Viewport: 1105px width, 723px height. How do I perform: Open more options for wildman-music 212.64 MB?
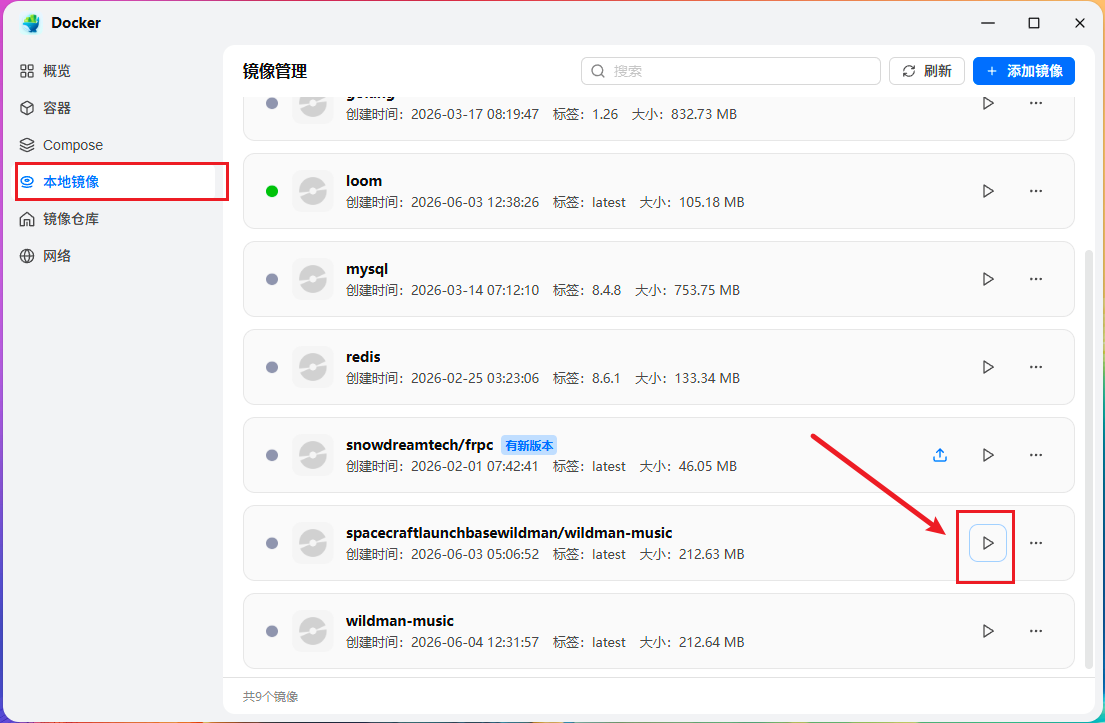[1035, 631]
